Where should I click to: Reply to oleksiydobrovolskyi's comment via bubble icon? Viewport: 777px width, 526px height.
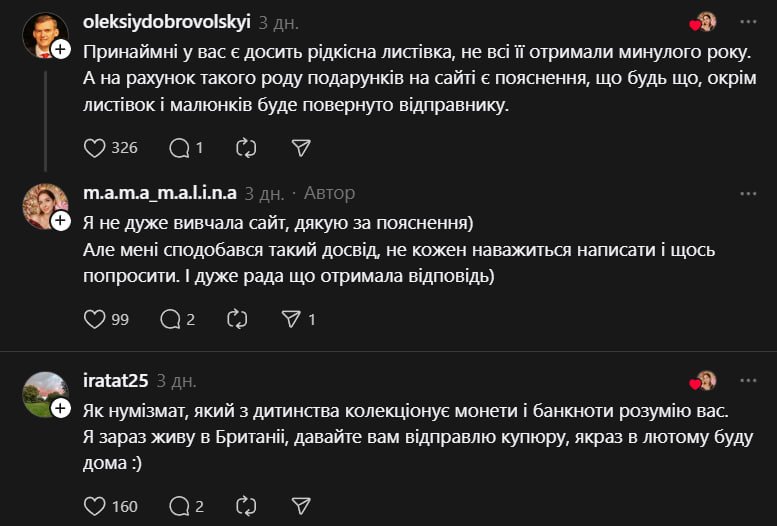coord(179,148)
